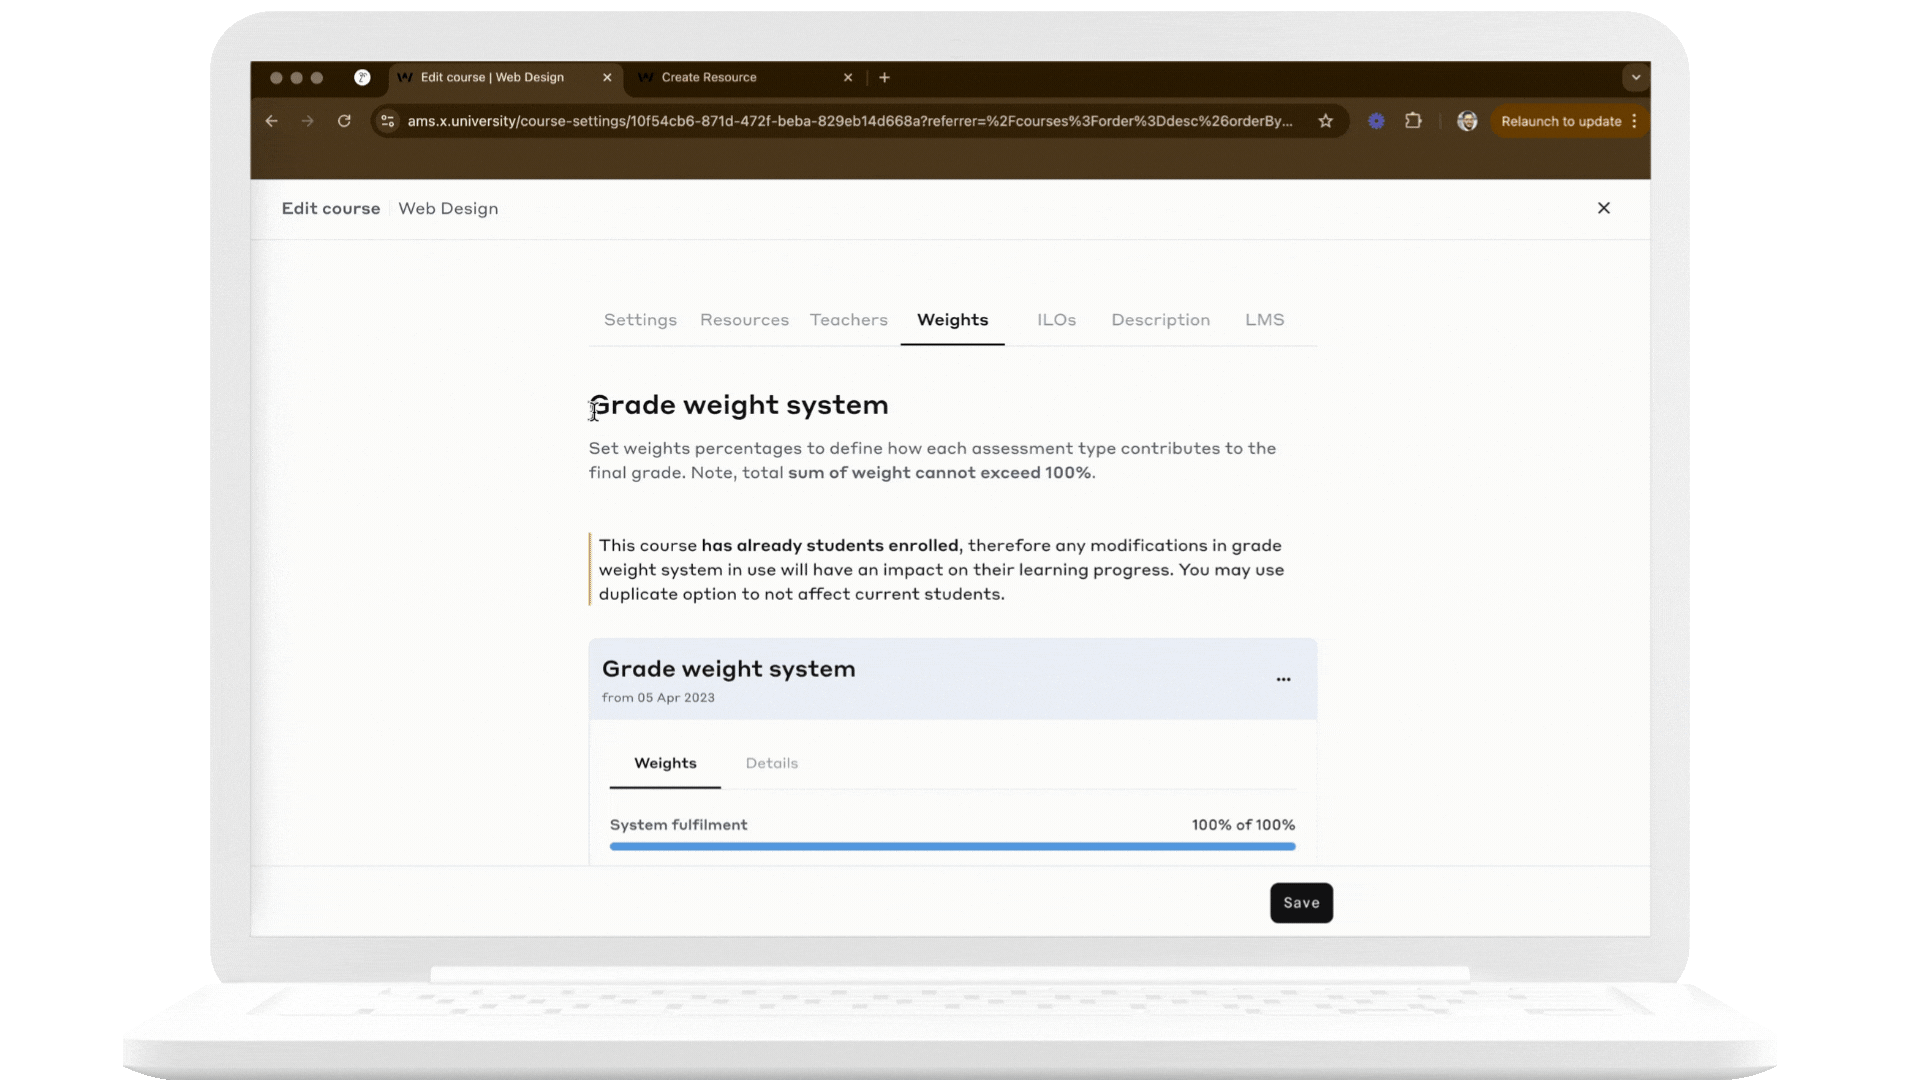Open the Grade weight system ellipsis menu
The image size is (1920, 1080).
pos(1283,679)
